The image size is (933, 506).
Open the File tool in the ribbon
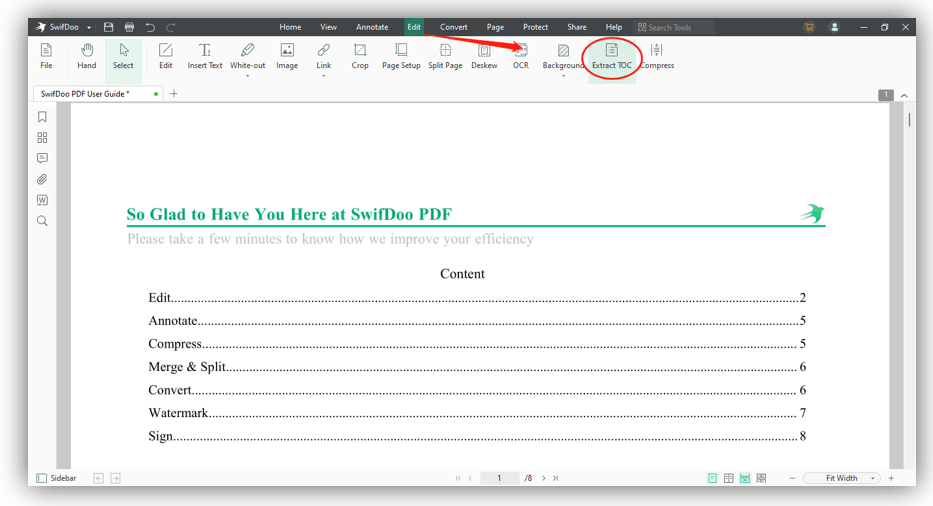(46, 56)
